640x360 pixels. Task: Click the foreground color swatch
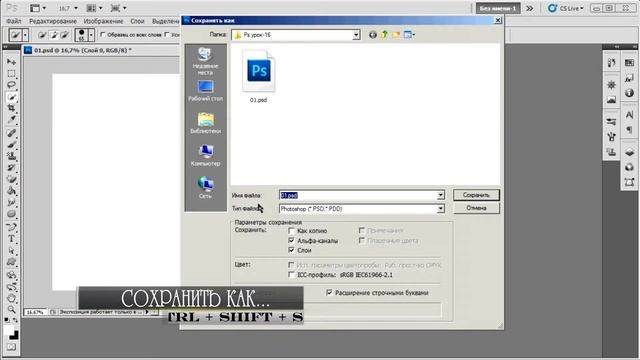9,330
